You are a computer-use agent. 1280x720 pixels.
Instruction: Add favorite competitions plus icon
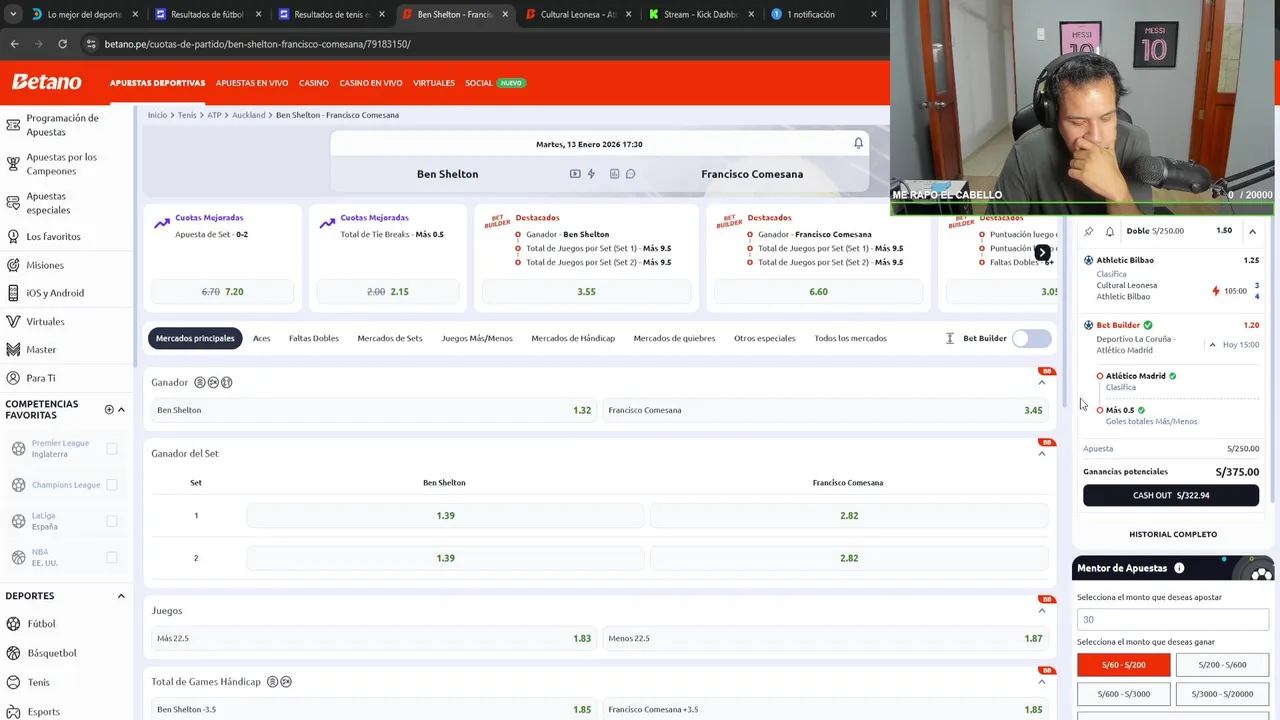pyautogui.click(x=109, y=409)
